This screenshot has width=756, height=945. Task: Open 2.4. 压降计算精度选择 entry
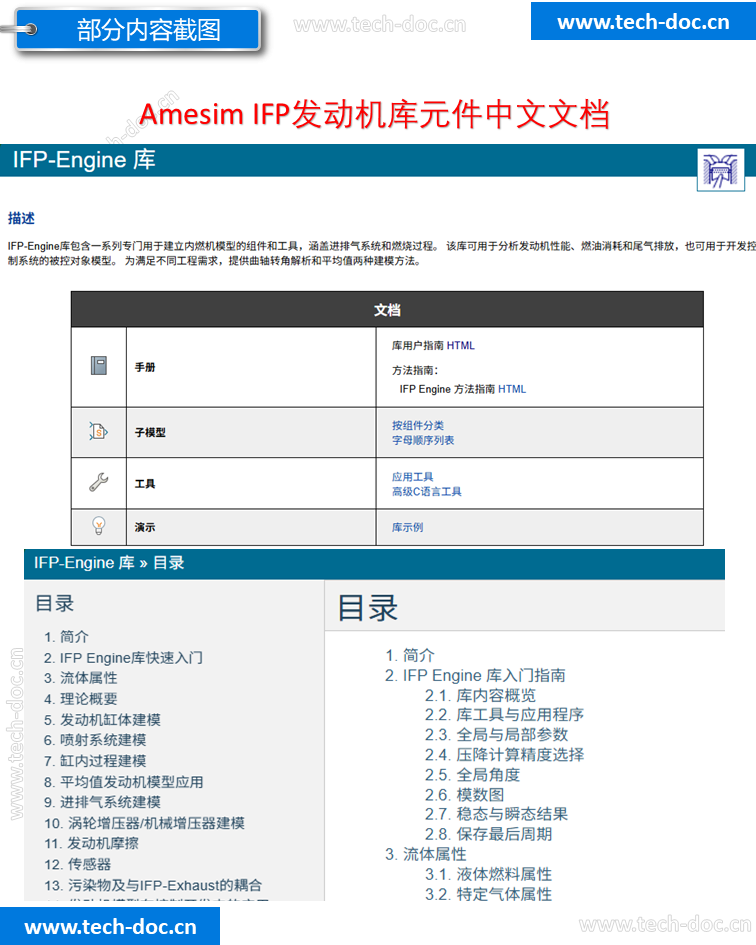[505, 755]
